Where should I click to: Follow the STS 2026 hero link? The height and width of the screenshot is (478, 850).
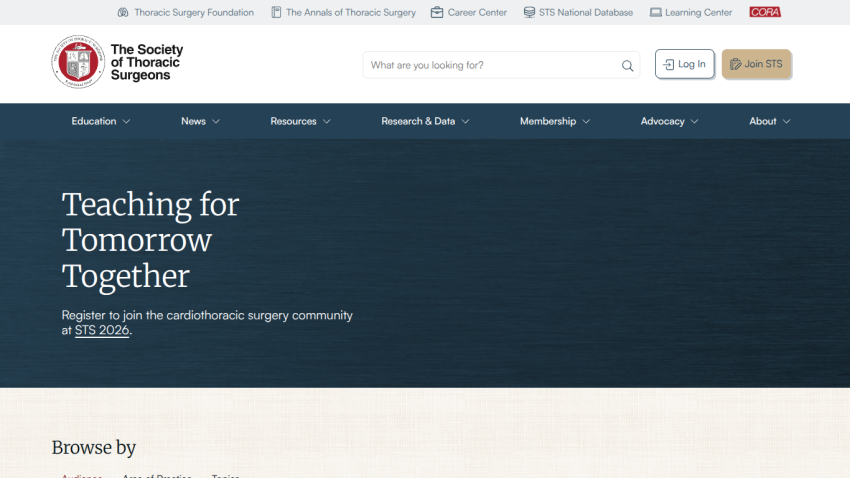[102, 330]
